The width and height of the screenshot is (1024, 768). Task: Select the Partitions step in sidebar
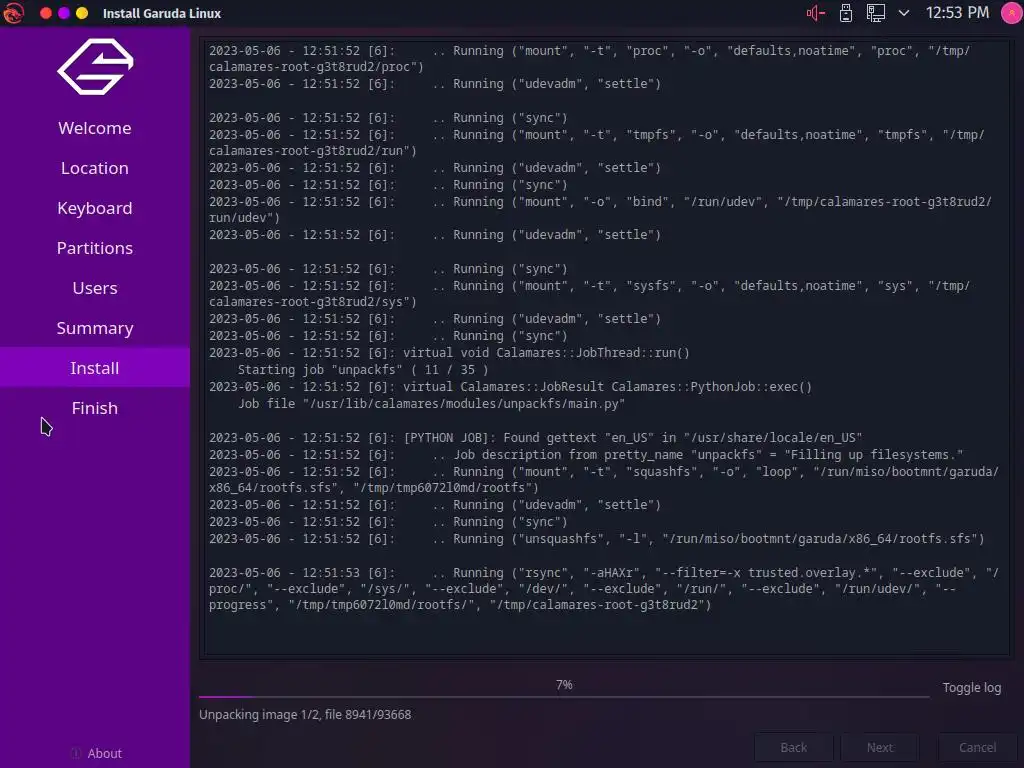[x=95, y=248]
